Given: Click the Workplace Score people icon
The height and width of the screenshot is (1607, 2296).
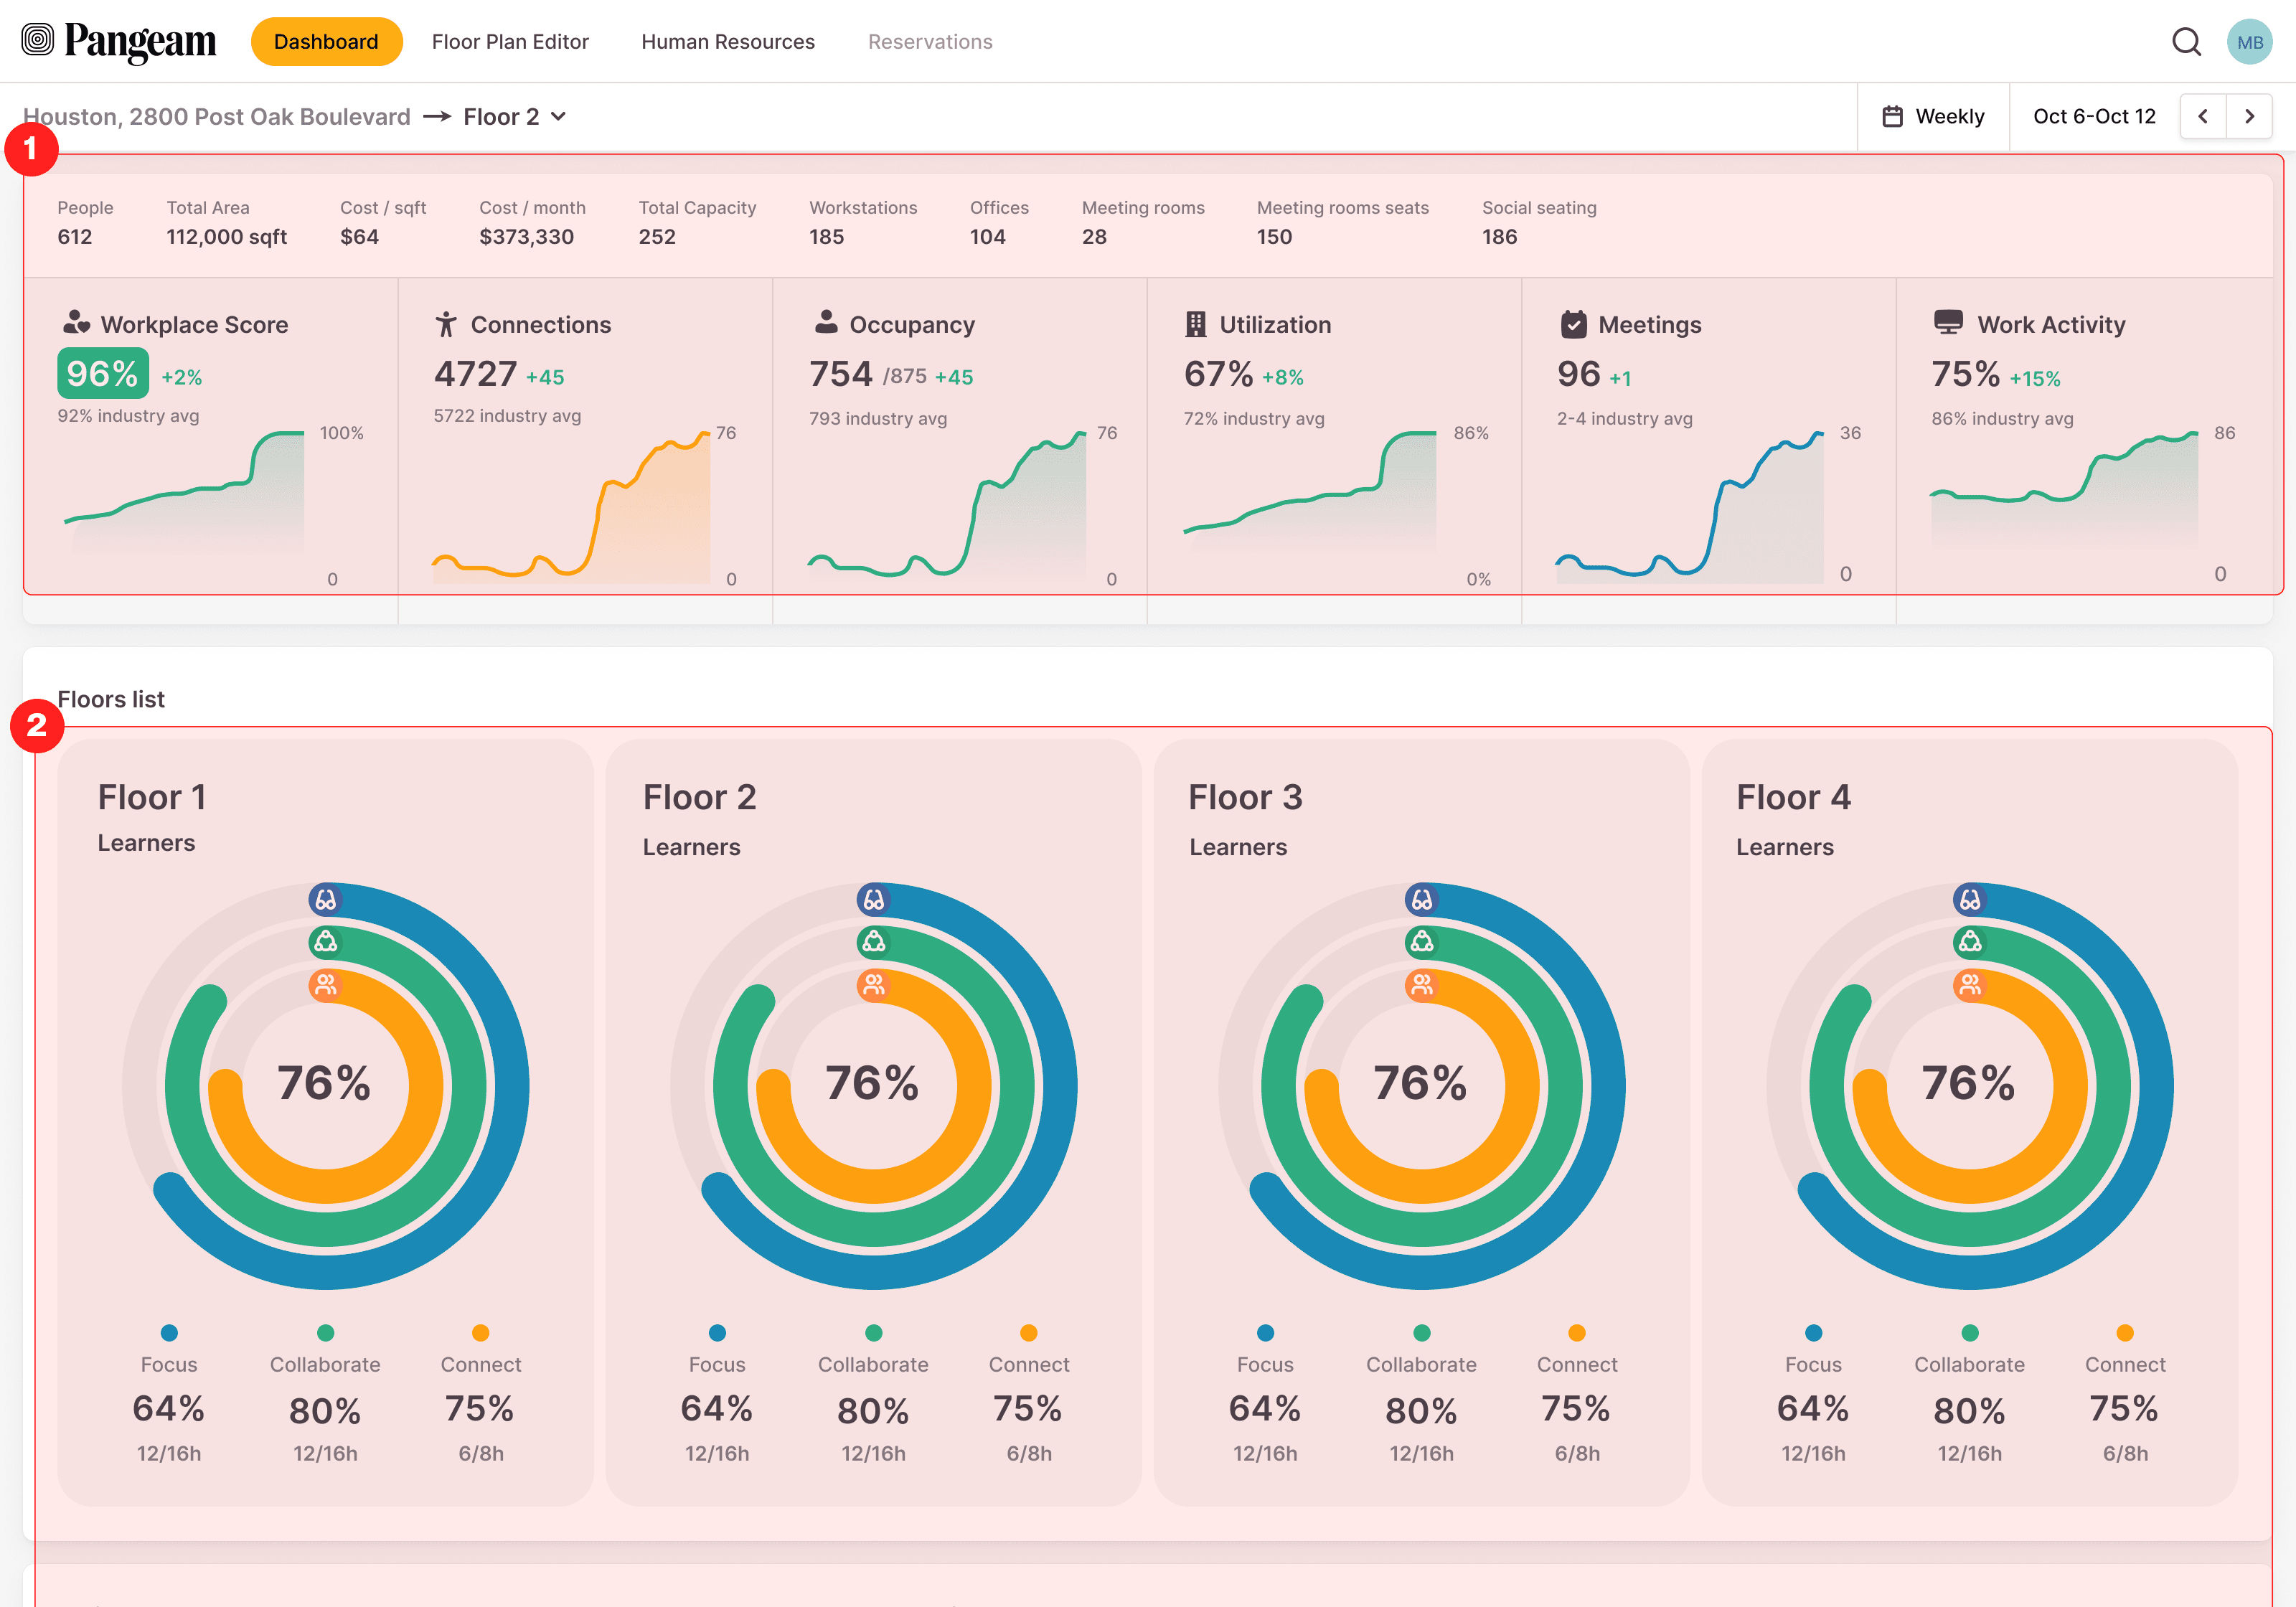Looking at the screenshot, I should (x=76, y=323).
